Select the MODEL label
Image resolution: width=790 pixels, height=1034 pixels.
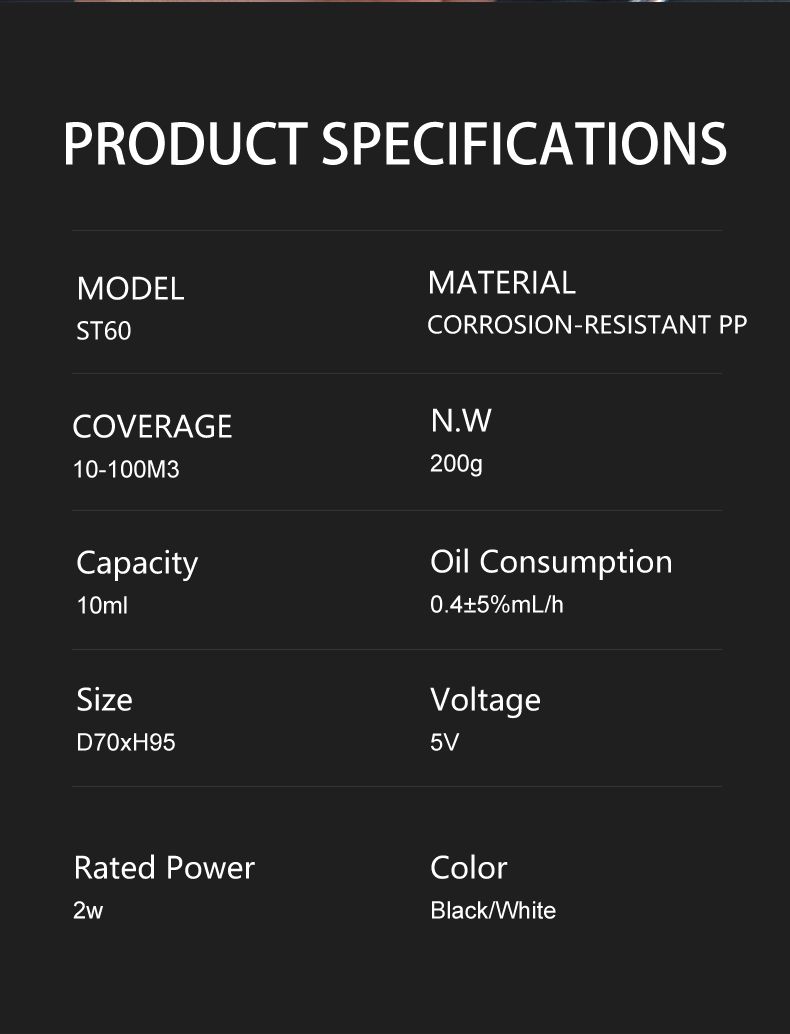point(131,289)
